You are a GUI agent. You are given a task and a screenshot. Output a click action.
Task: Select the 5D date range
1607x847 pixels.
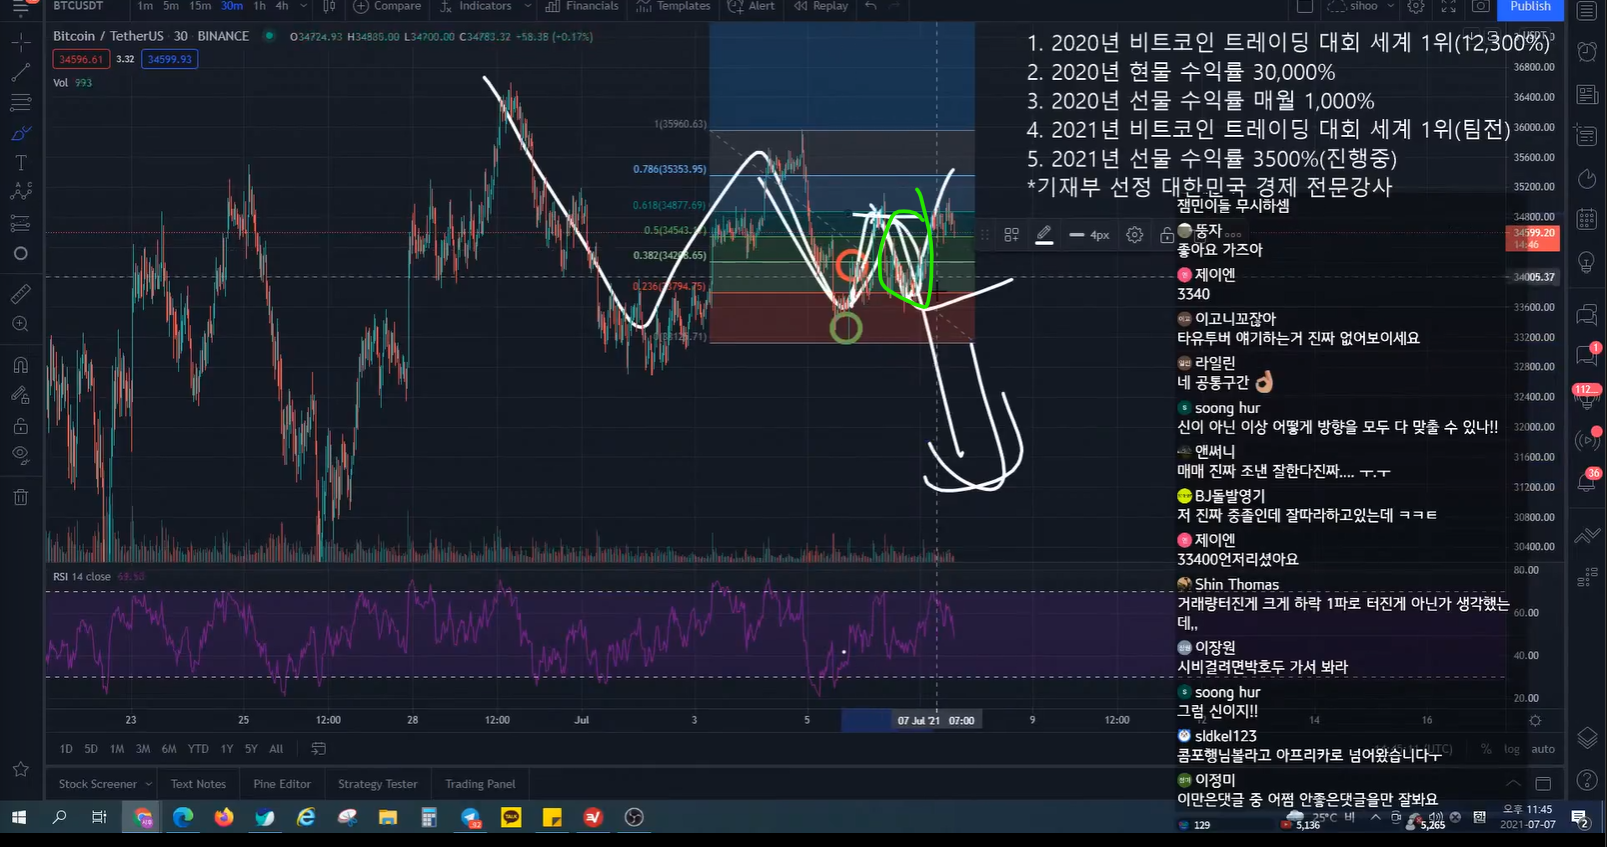tap(91, 749)
